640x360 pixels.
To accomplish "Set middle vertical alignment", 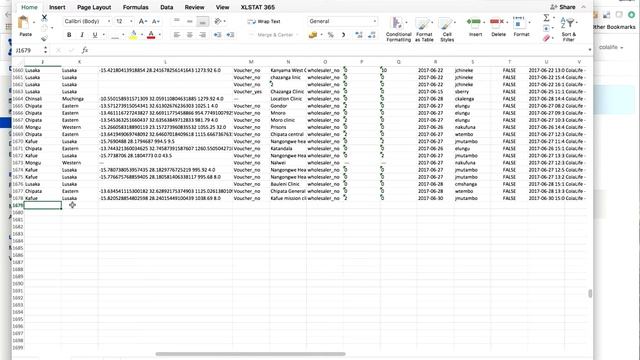I will pos(189,21).
